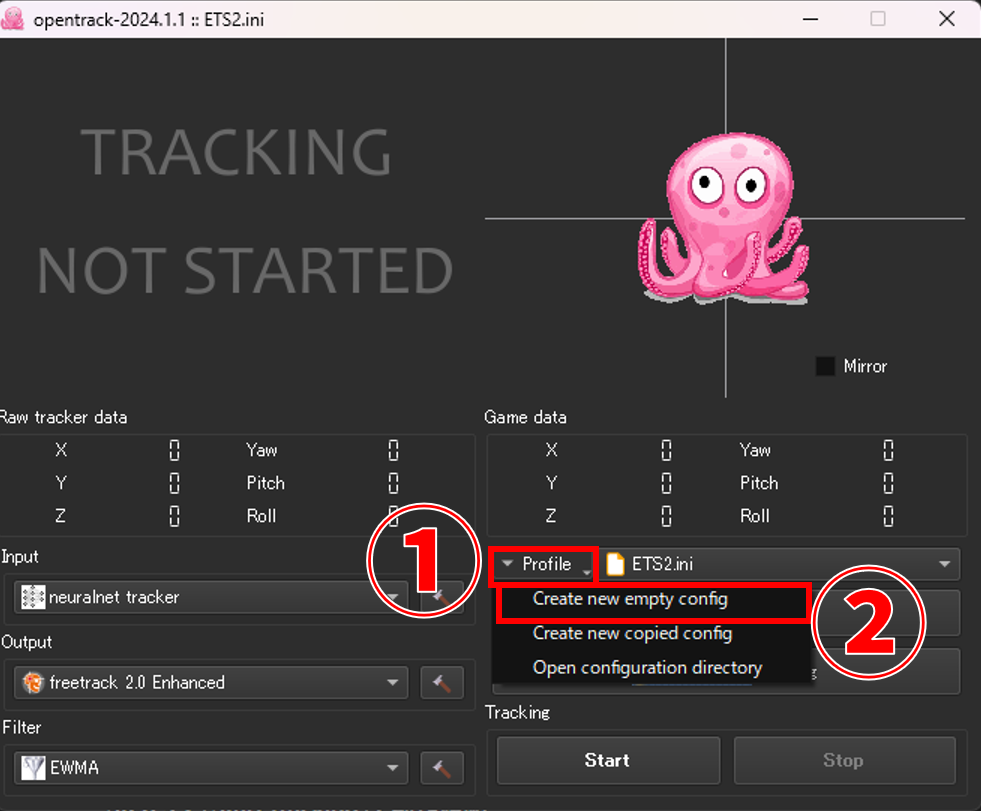Click the opentrack octopus icon in titlebar
This screenshot has width=981, height=811.
(x=14, y=18)
